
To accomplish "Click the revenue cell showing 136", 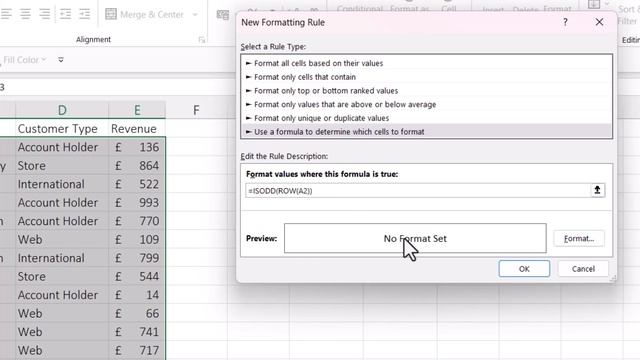I will tap(137, 147).
